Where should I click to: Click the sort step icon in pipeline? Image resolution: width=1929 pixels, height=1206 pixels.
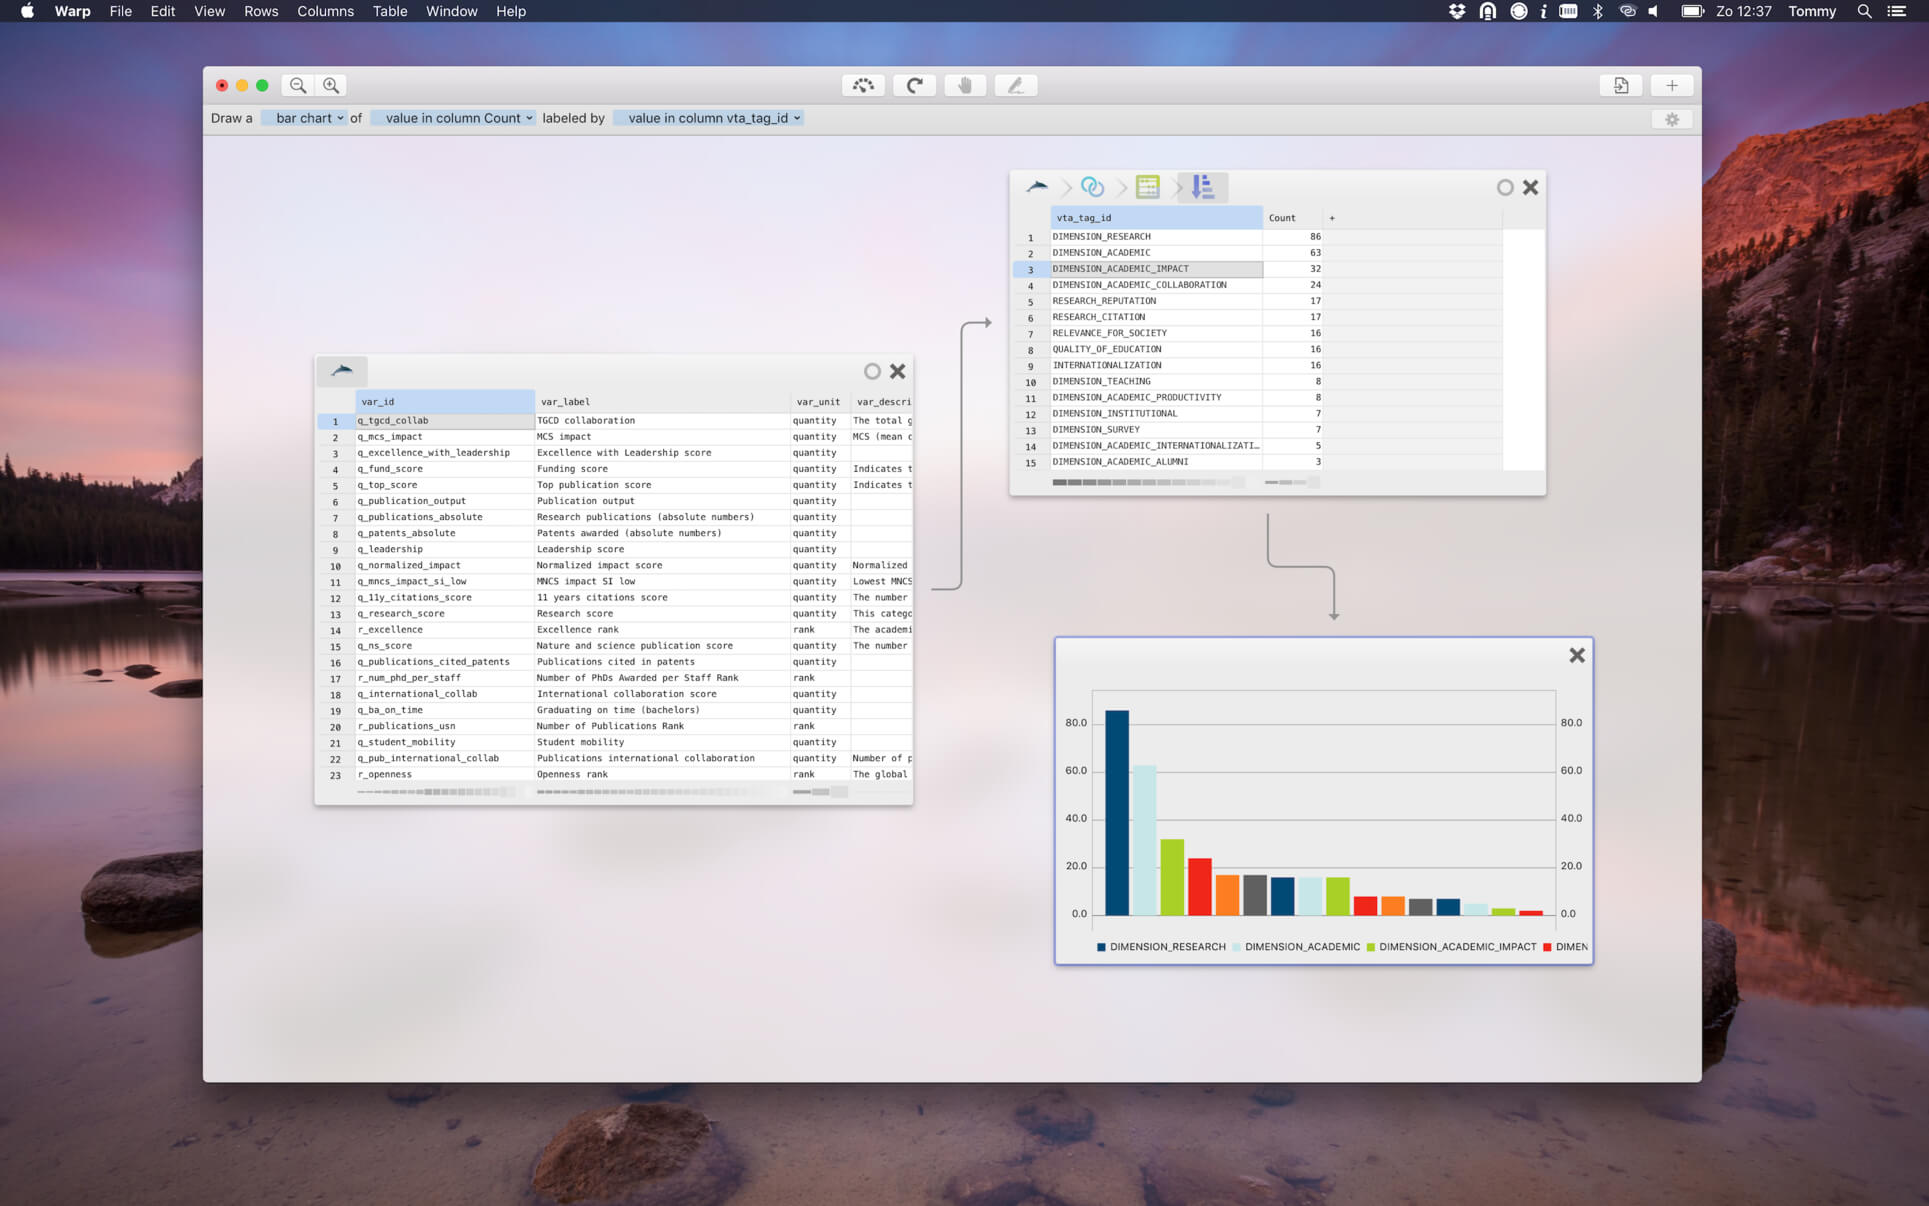(1202, 187)
